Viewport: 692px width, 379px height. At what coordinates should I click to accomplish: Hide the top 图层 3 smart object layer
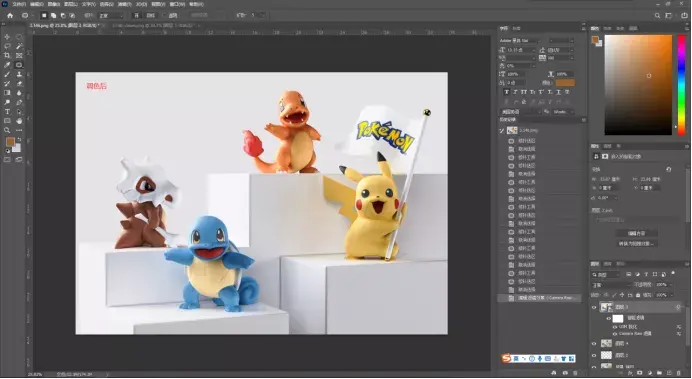point(594,308)
